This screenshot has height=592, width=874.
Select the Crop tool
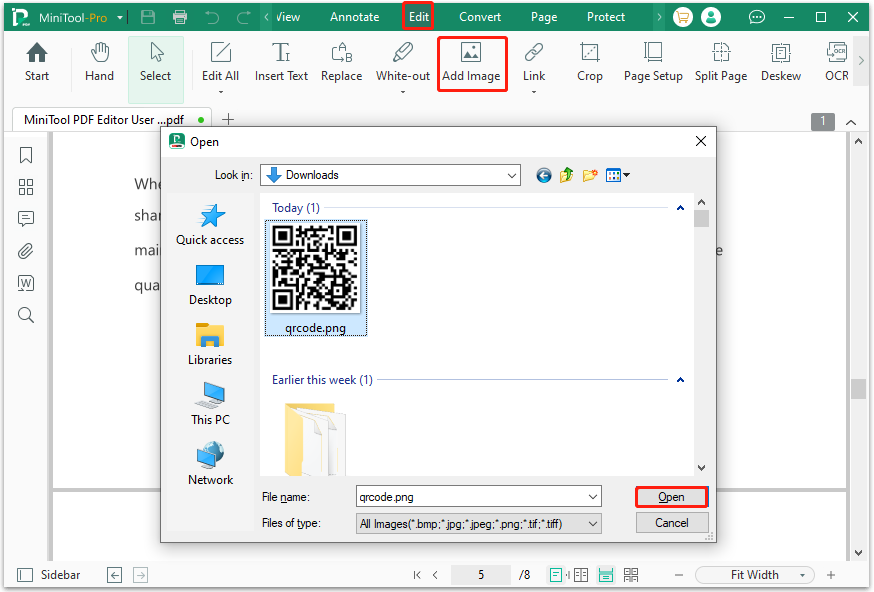[589, 62]
